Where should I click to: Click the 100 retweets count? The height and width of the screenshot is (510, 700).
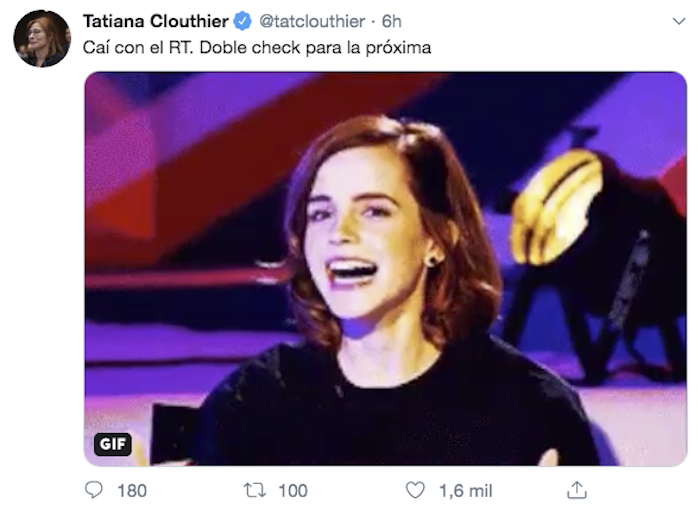293,491
